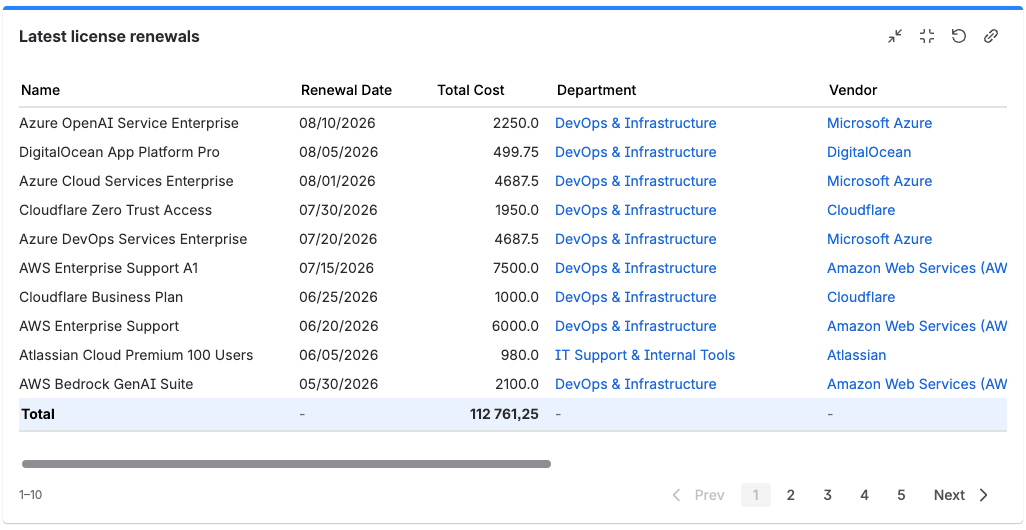The height and width of the screenshot is (530, 1026).
Task: Select Azure OpenAI Service Enterprise name
Action: coord(129,123)
